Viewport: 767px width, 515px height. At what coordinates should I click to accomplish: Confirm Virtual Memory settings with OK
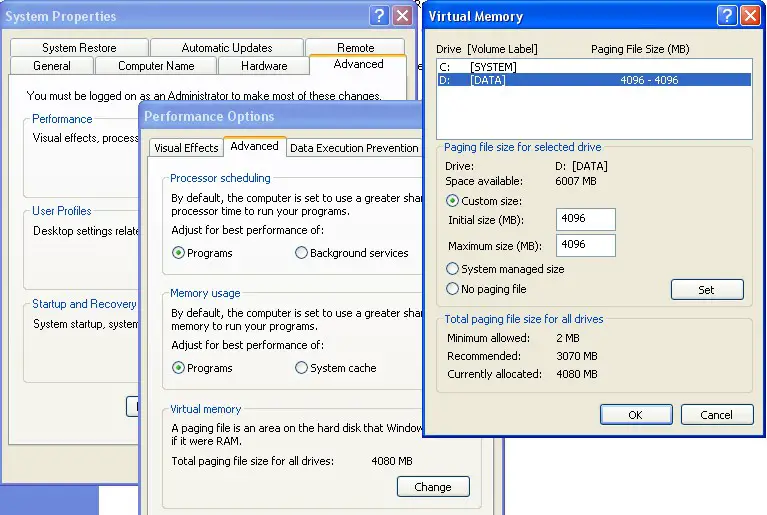(636, 415)
